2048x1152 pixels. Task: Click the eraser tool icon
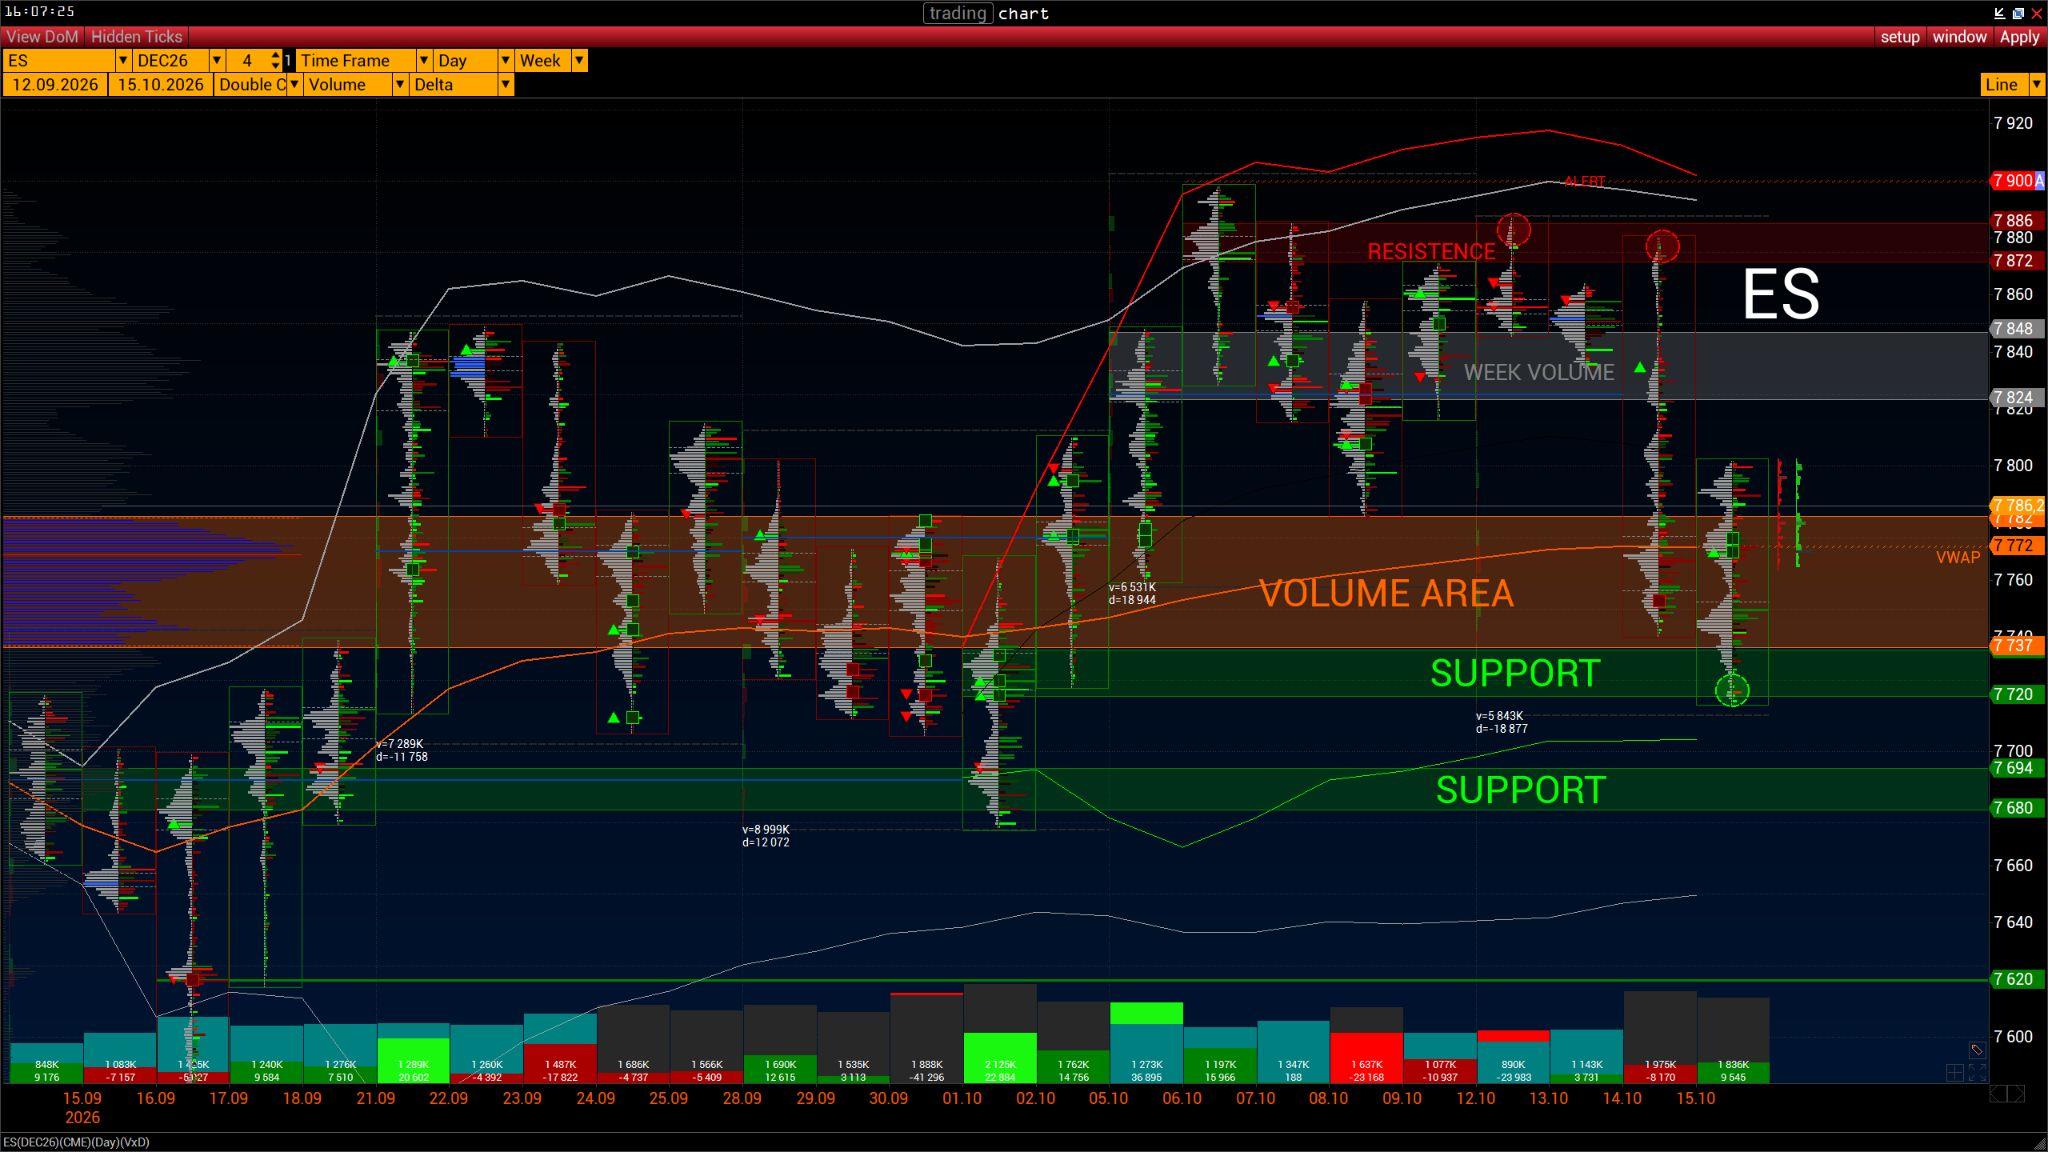pyautogui.click(x=1977, y=1050)
